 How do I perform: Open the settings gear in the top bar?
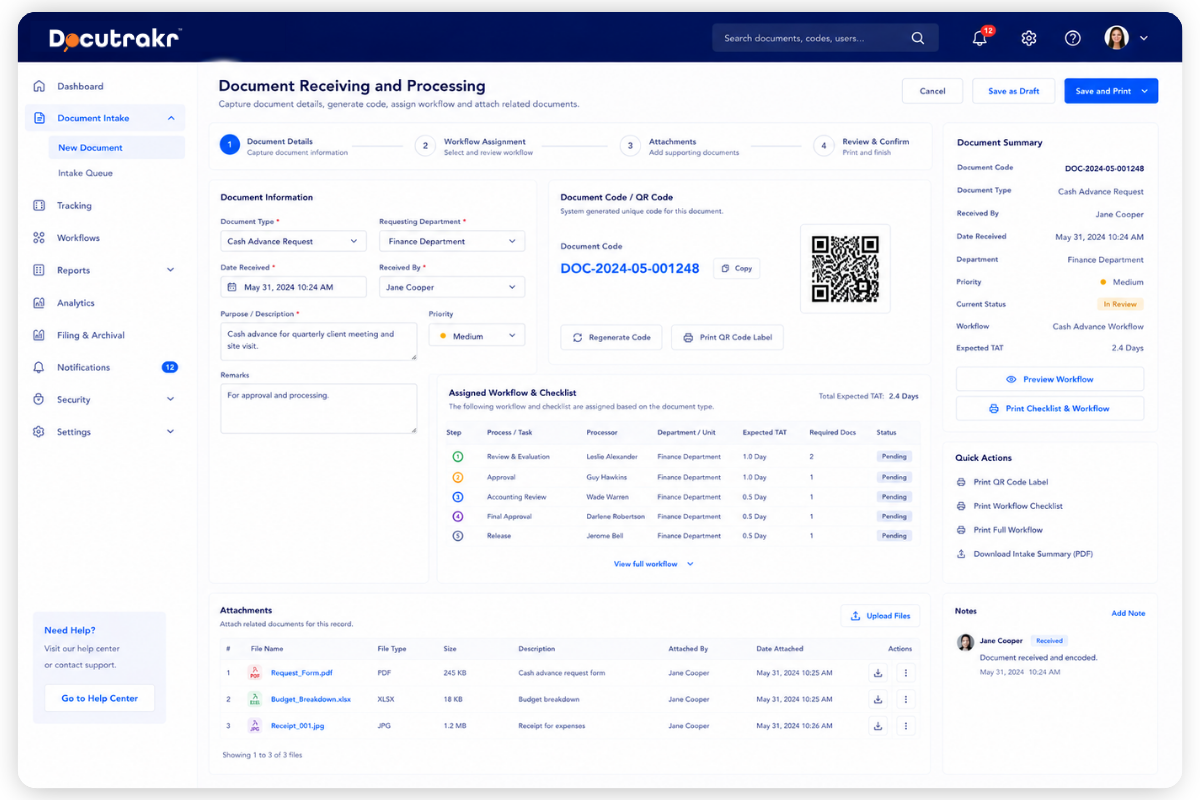coord(1028,38)
